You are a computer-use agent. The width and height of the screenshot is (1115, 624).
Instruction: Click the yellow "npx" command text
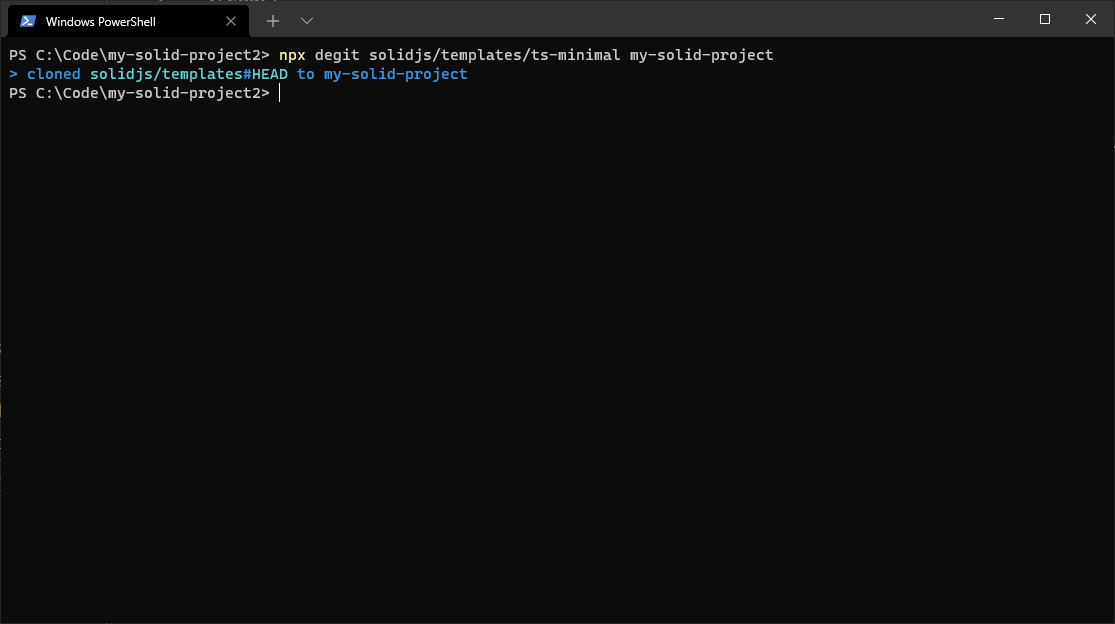[x=290, y=54]
